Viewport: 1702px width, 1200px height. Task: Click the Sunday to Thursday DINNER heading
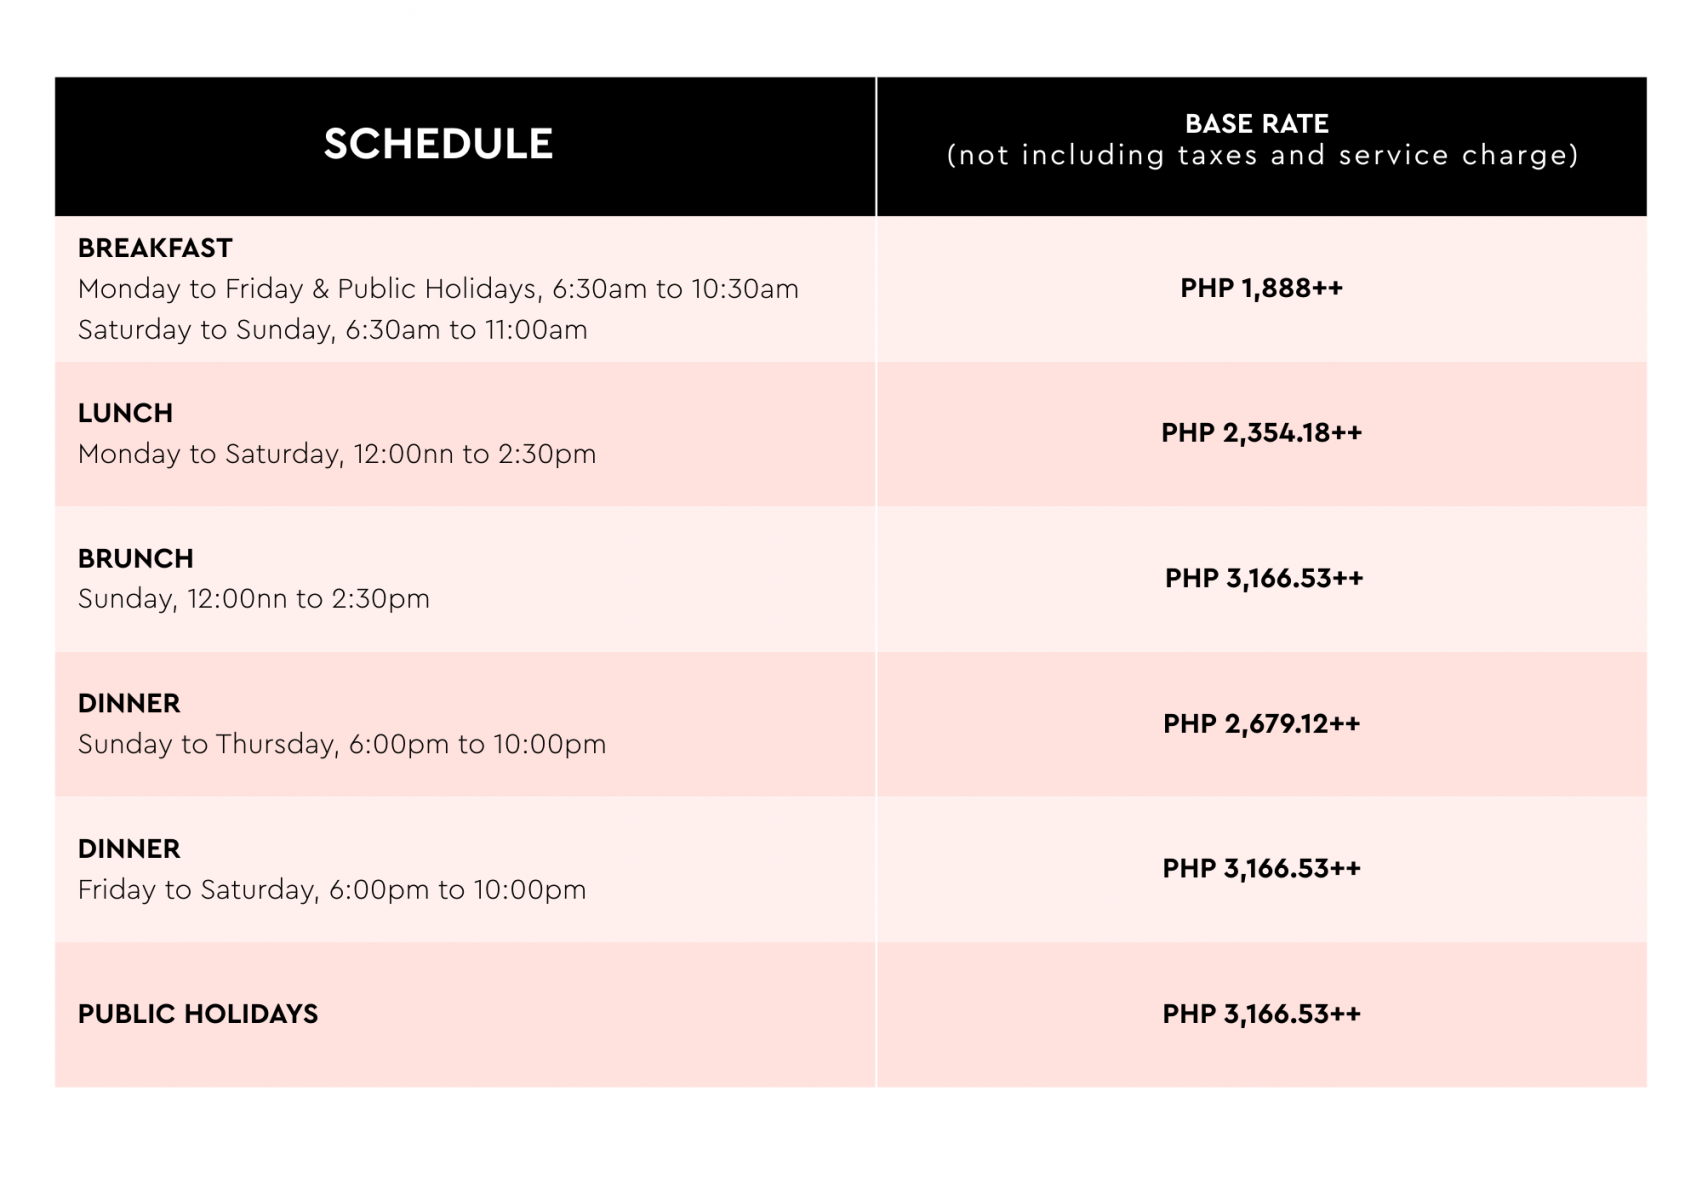click(129, 703)
